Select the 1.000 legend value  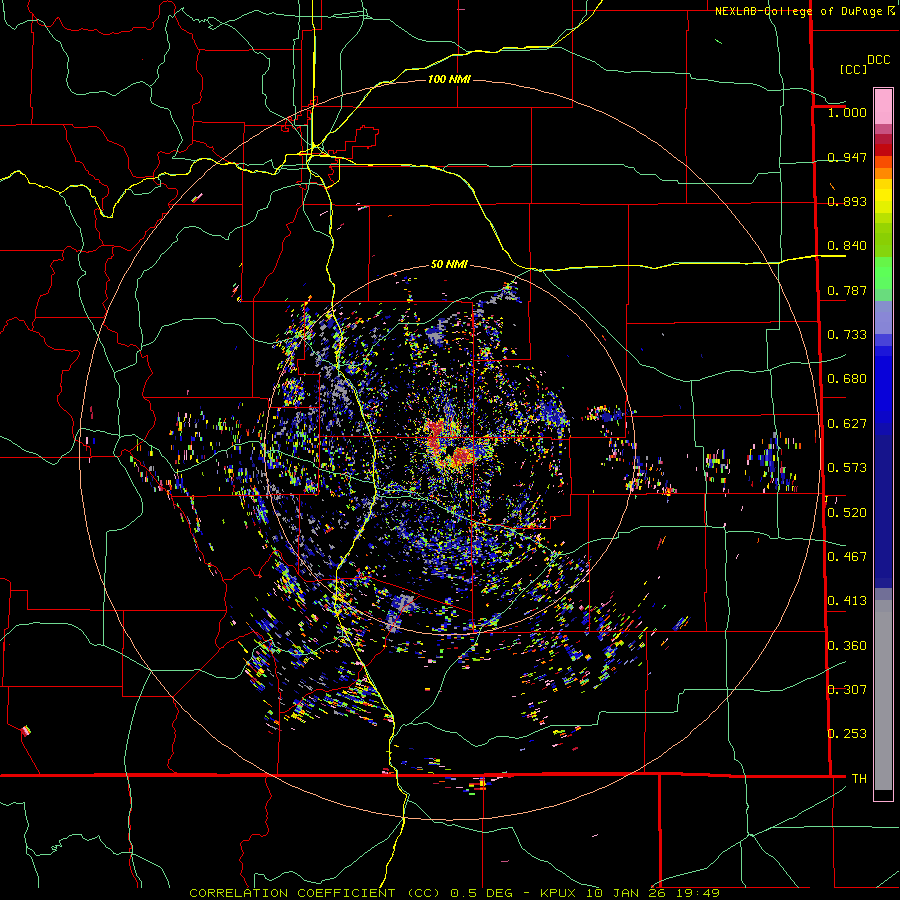click(x=847, y=112)
